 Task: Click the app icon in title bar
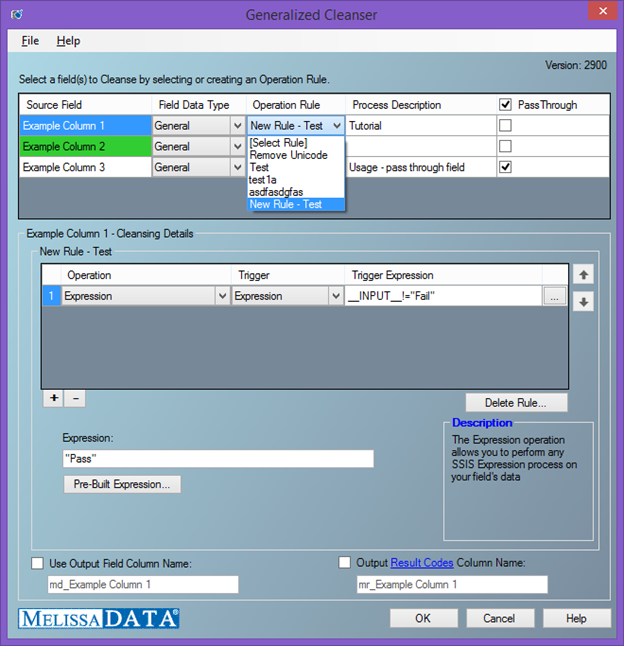15,15
